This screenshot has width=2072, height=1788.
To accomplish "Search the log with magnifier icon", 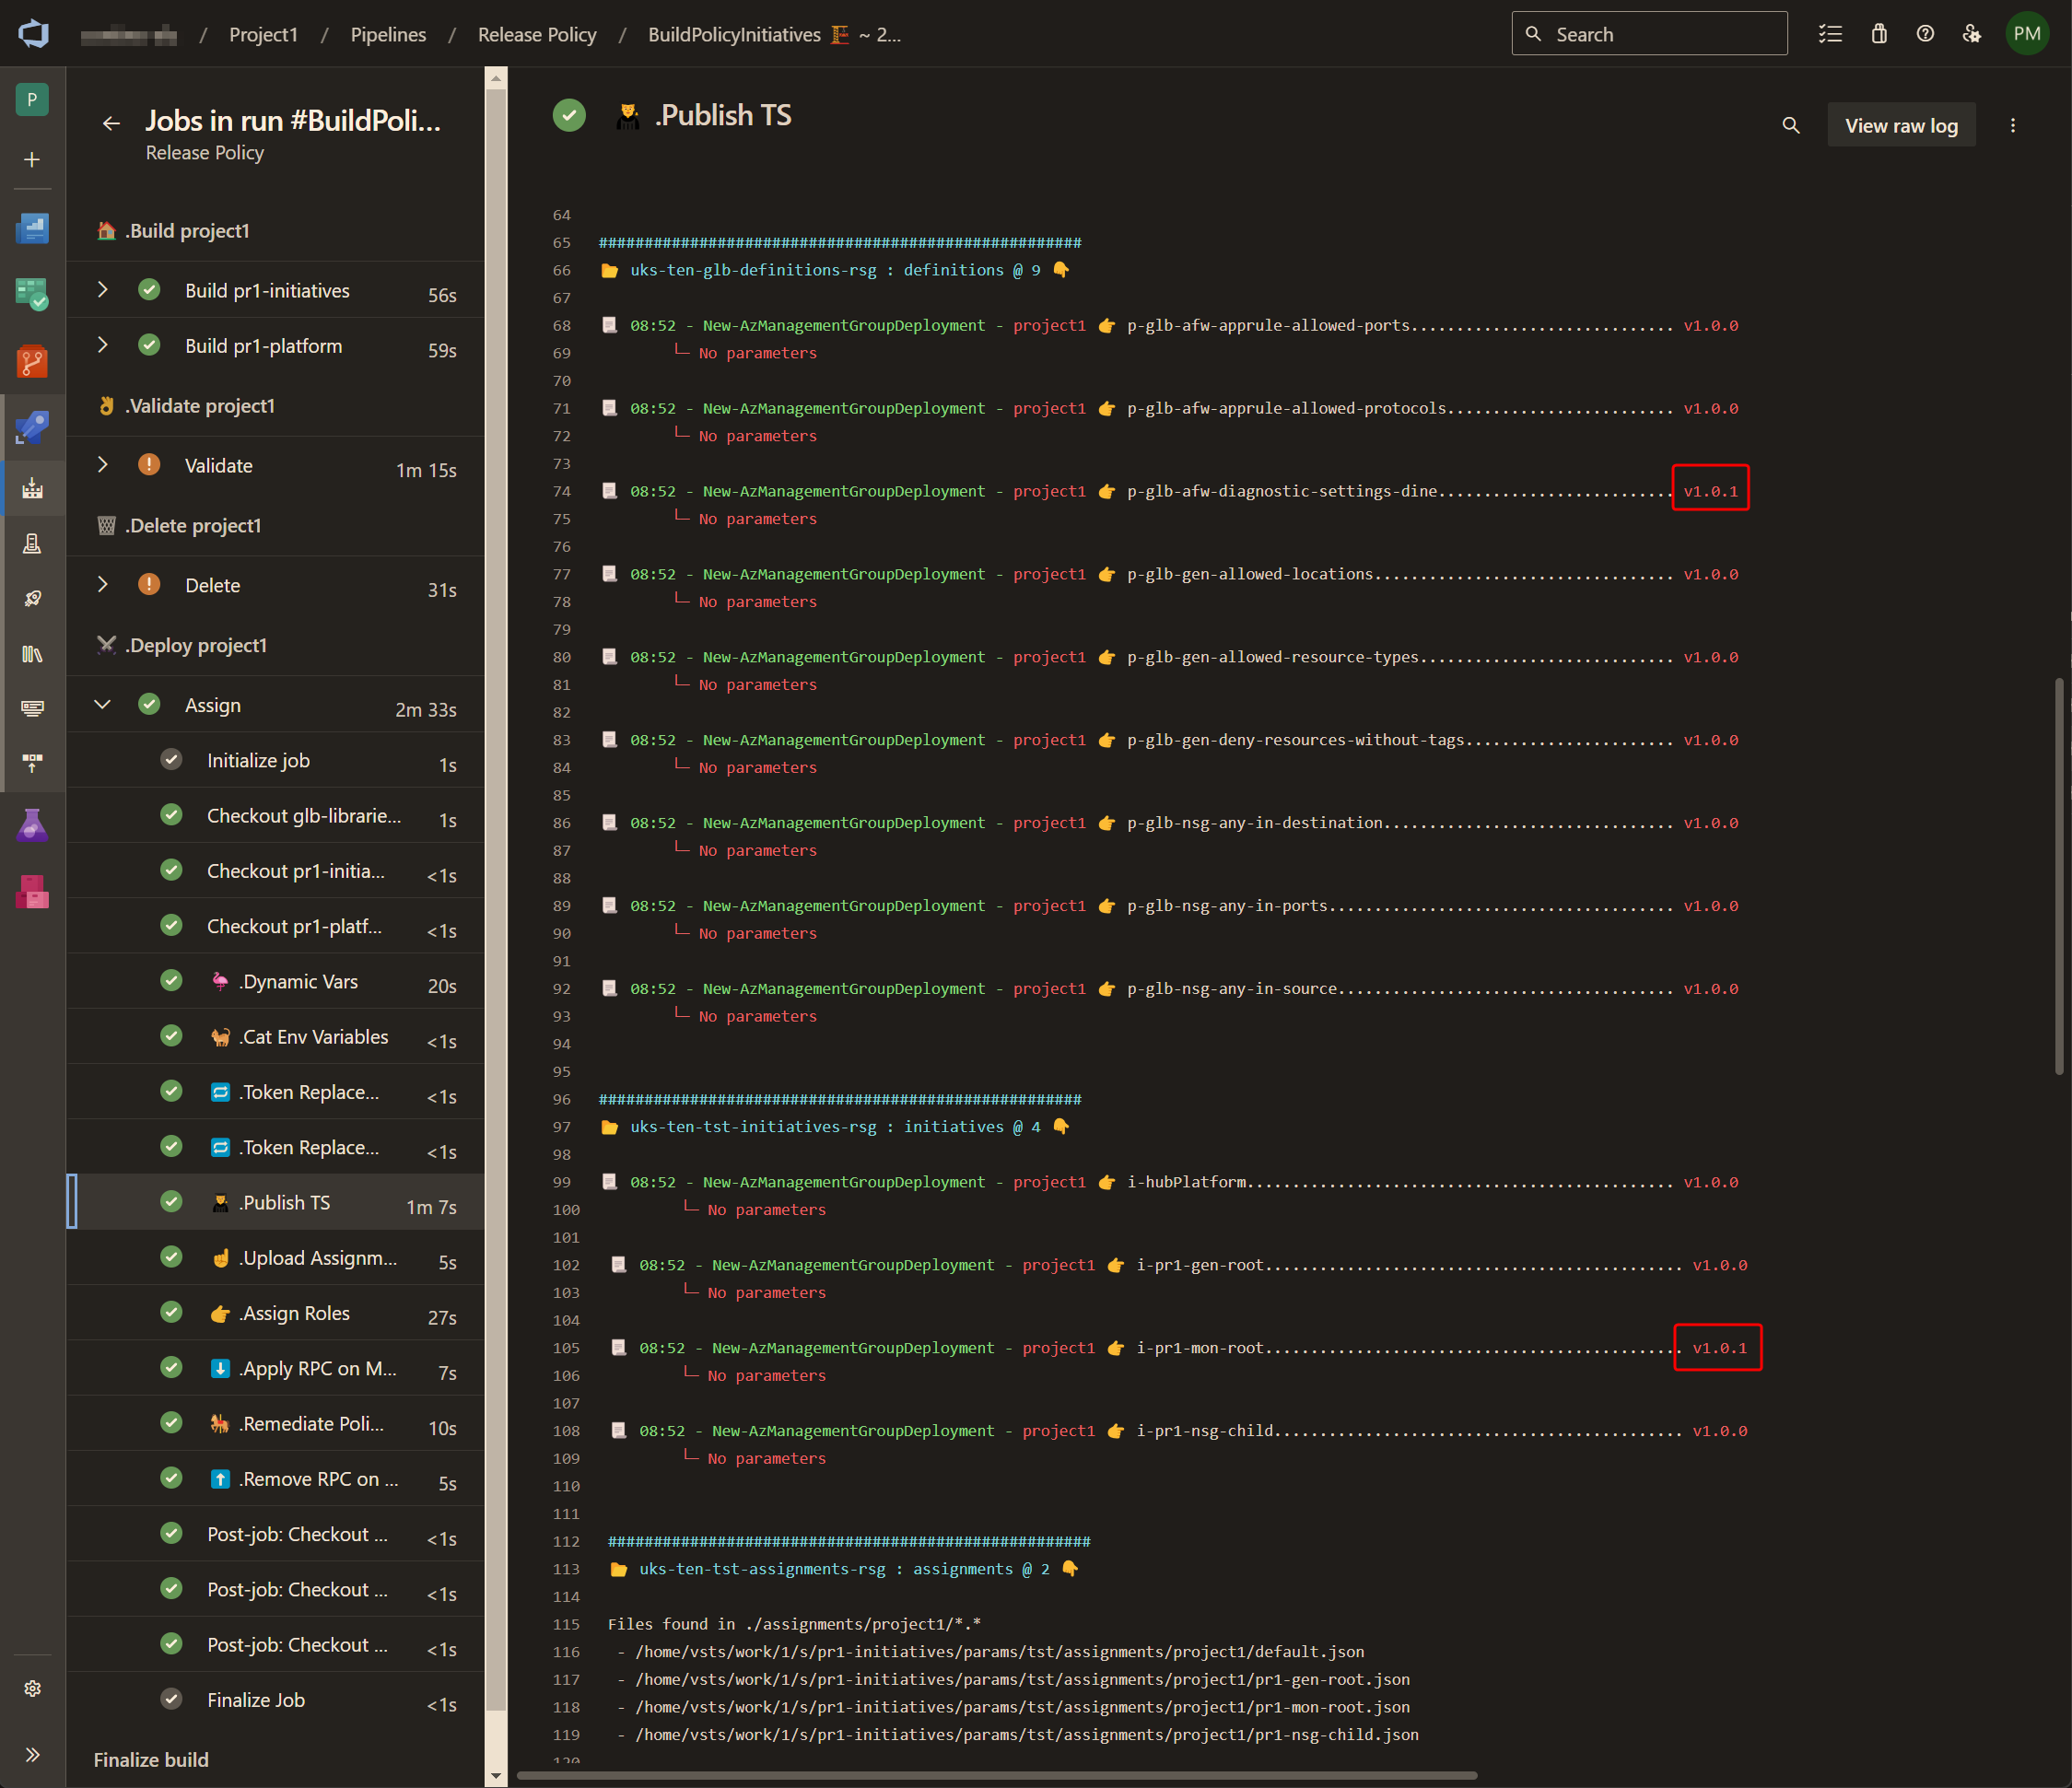I will coord(1791,125).
